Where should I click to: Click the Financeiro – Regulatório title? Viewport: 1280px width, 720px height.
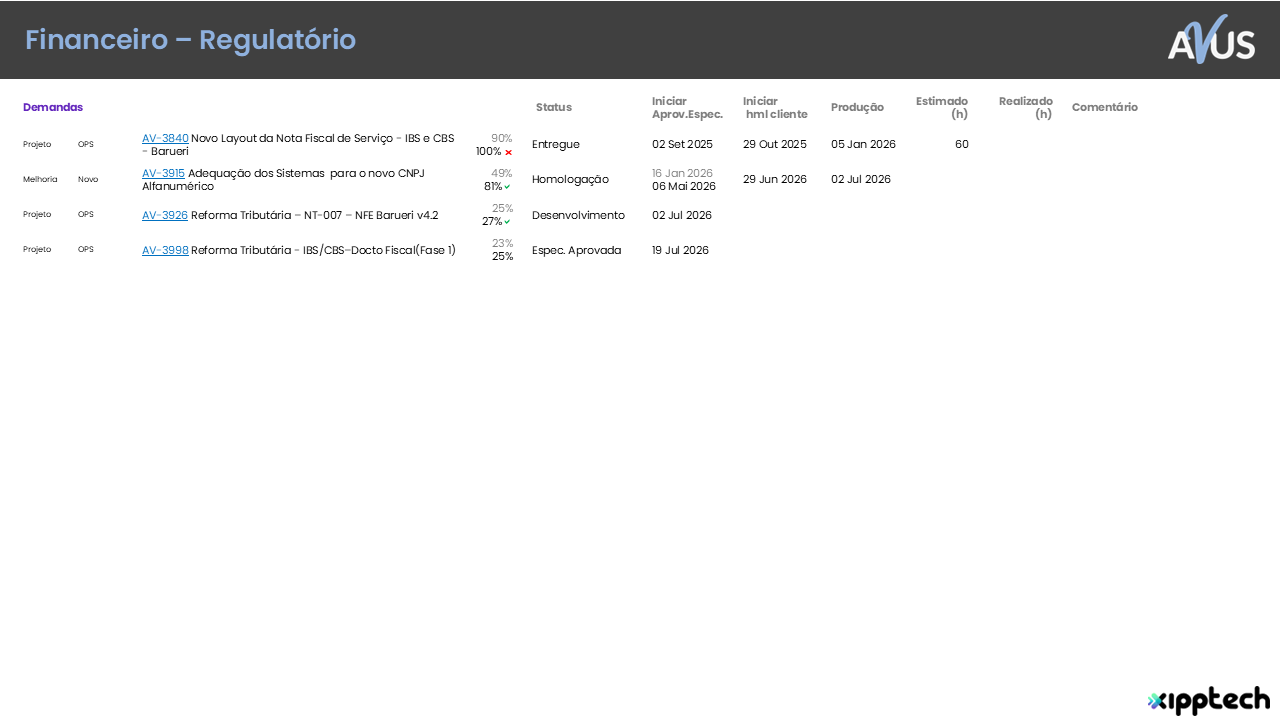(190, 39)
